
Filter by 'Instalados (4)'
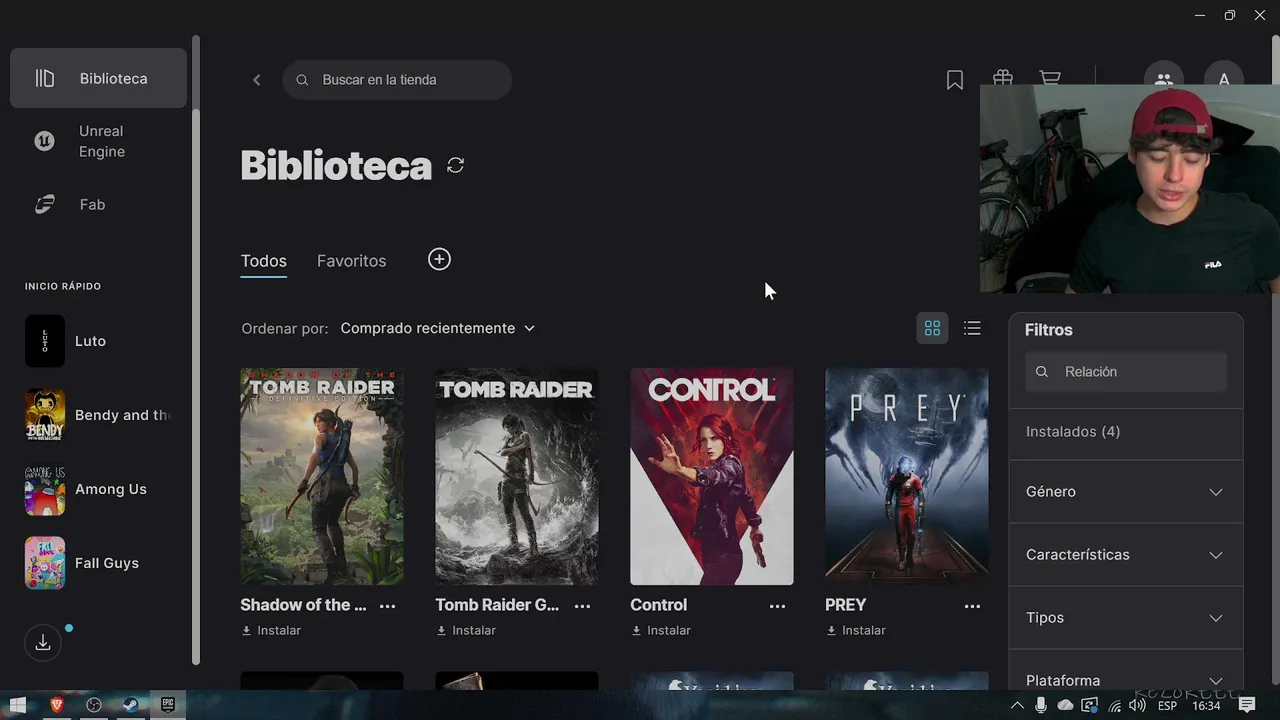point(1073,432)
